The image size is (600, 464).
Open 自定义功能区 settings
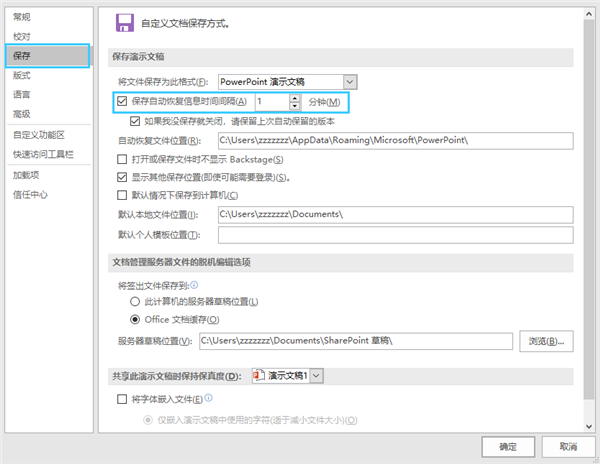(x=39, y=135)
